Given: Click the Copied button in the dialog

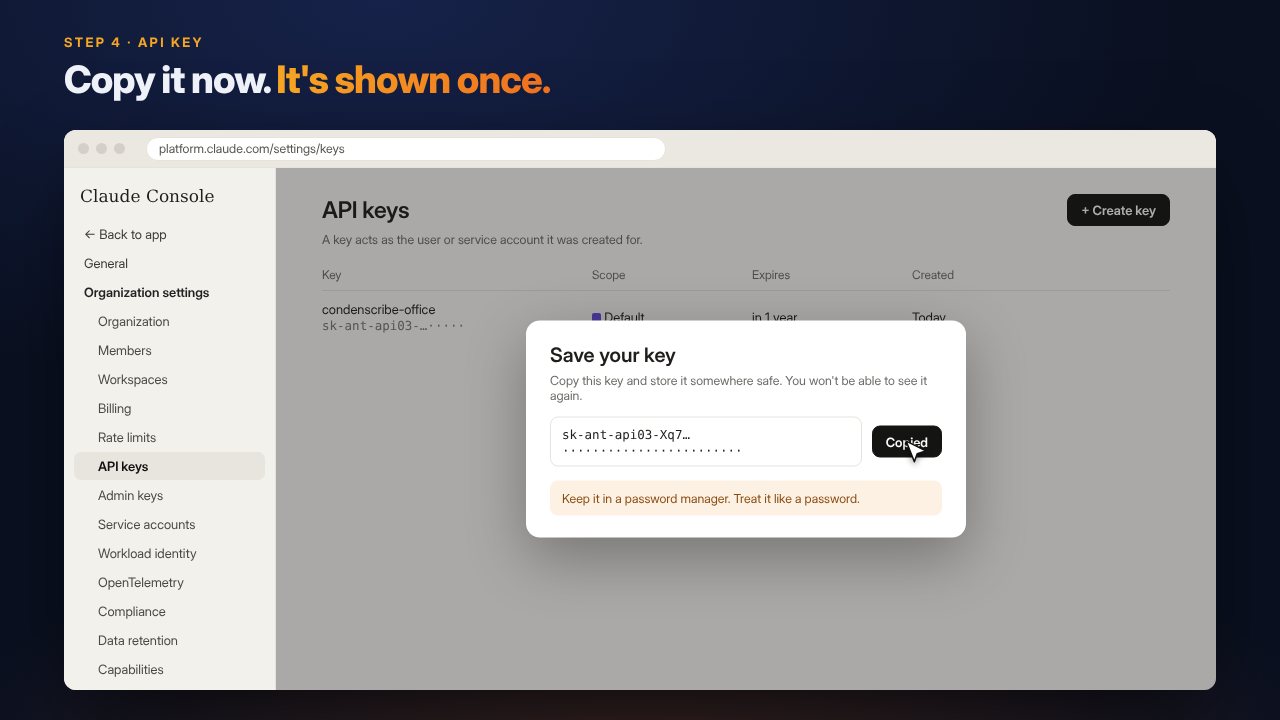Looking at the screenshot, I should pos(906,442).
